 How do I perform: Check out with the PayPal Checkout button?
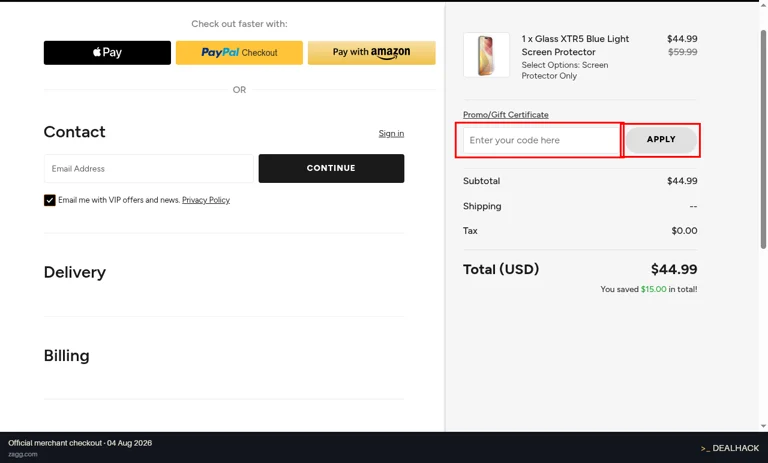[239, 52]
